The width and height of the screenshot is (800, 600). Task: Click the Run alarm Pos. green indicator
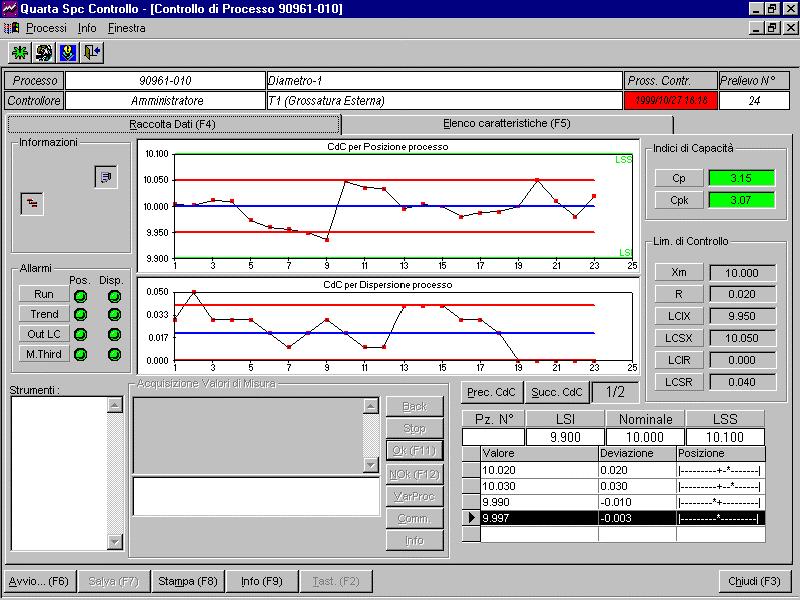click(x=80, y=295)
